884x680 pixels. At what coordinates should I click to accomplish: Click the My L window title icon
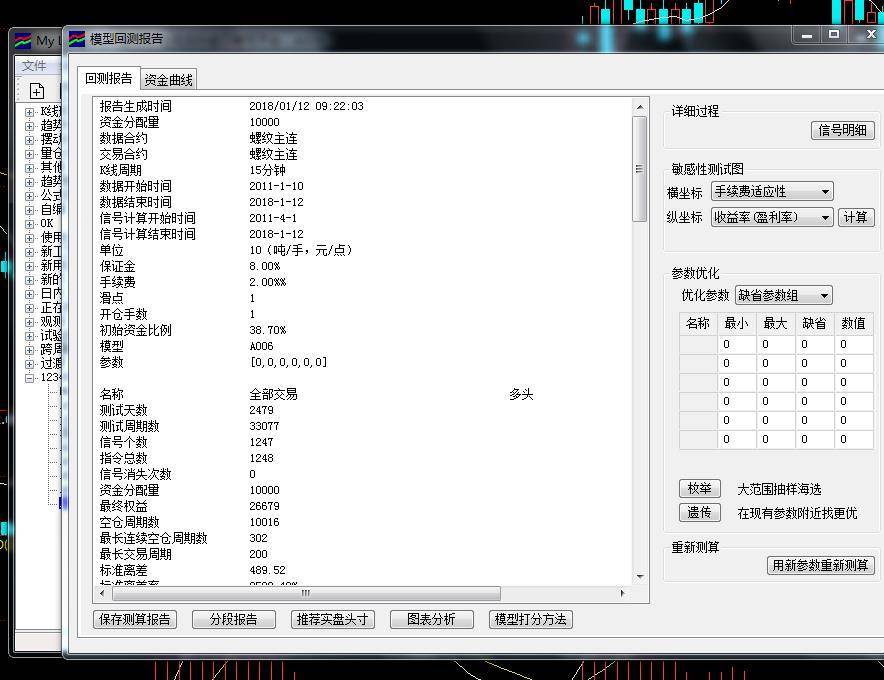(x=23, y=41)
